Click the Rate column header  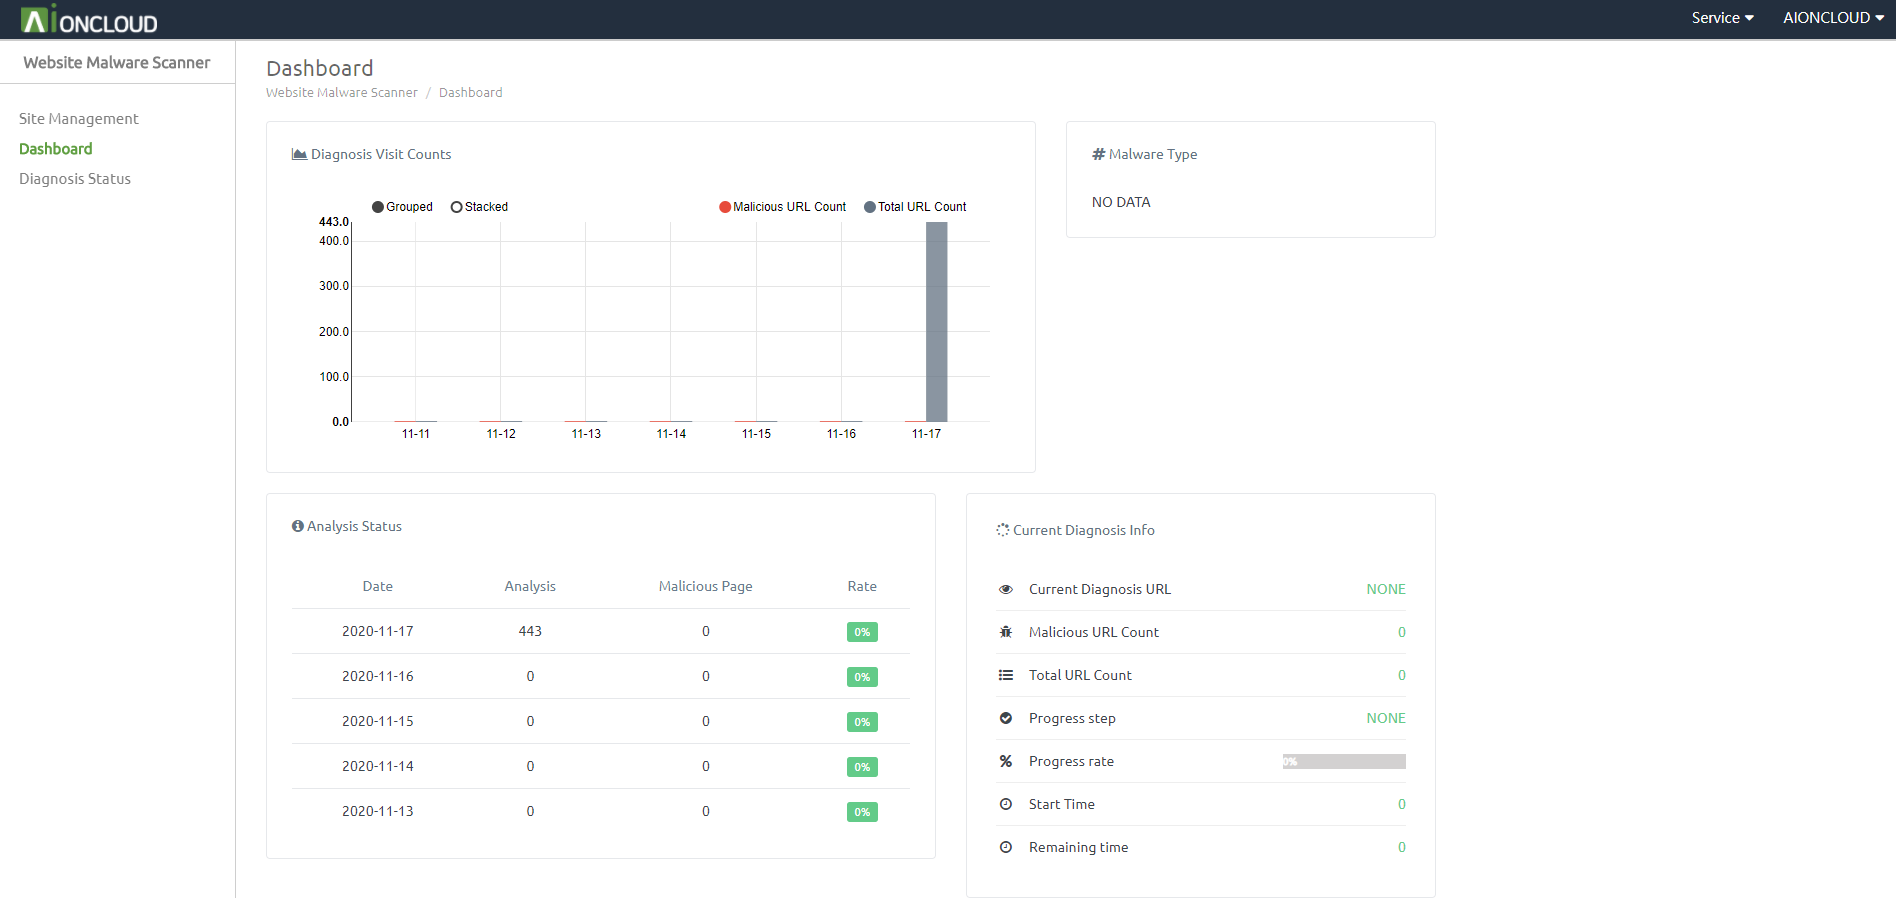(862, 587)
